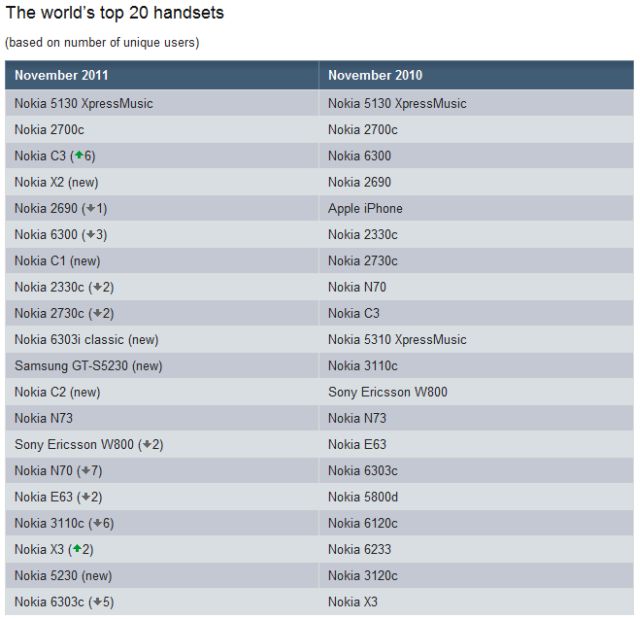640x619 pixels.
Task: Click the 'Nokia 5800d' cell
Action: coord(476,497)
